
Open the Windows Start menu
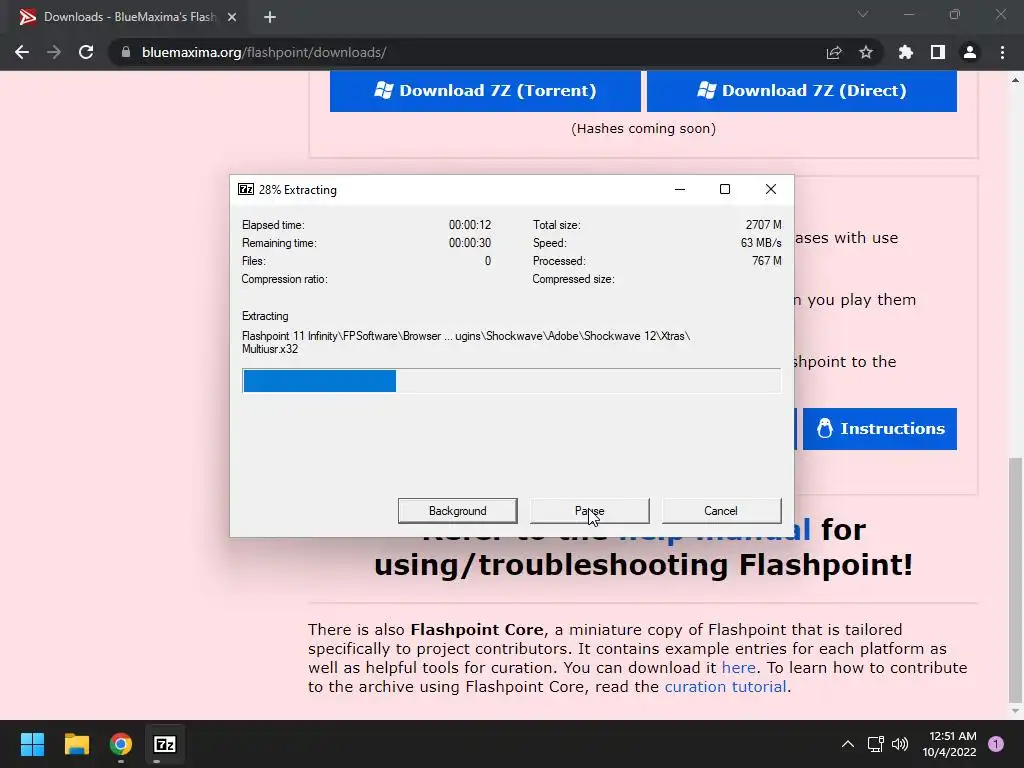[32, 744]
